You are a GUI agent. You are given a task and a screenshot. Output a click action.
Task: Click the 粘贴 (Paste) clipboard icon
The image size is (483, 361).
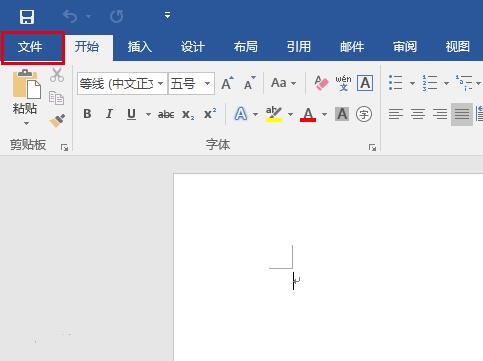(x=26, y=84)
